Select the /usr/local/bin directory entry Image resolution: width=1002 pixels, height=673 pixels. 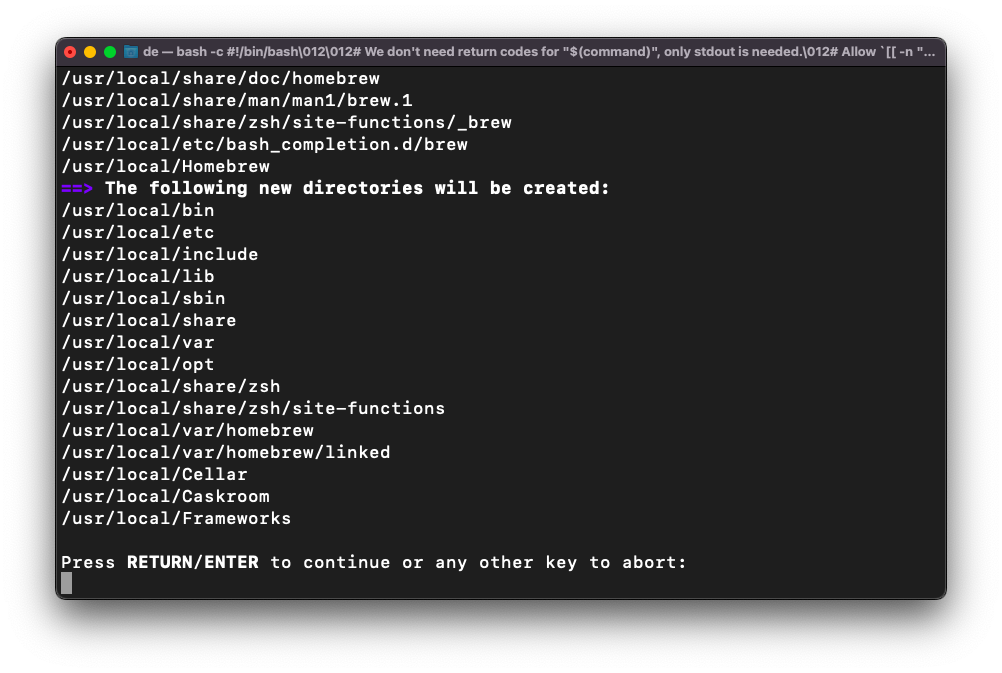pyautogui.click(x=138, y=210)
